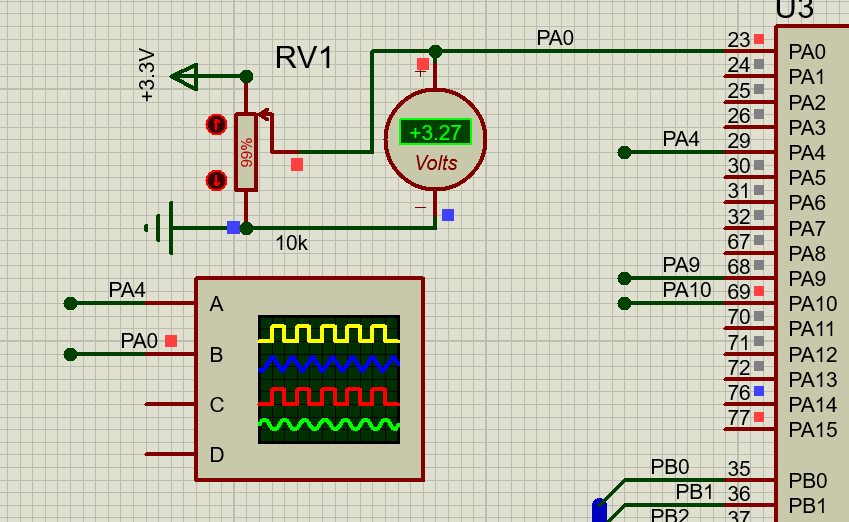The height and width of the screenshot is (522, 849).
Task: Click oscilloscope channel A label
Action: (216, 304)
